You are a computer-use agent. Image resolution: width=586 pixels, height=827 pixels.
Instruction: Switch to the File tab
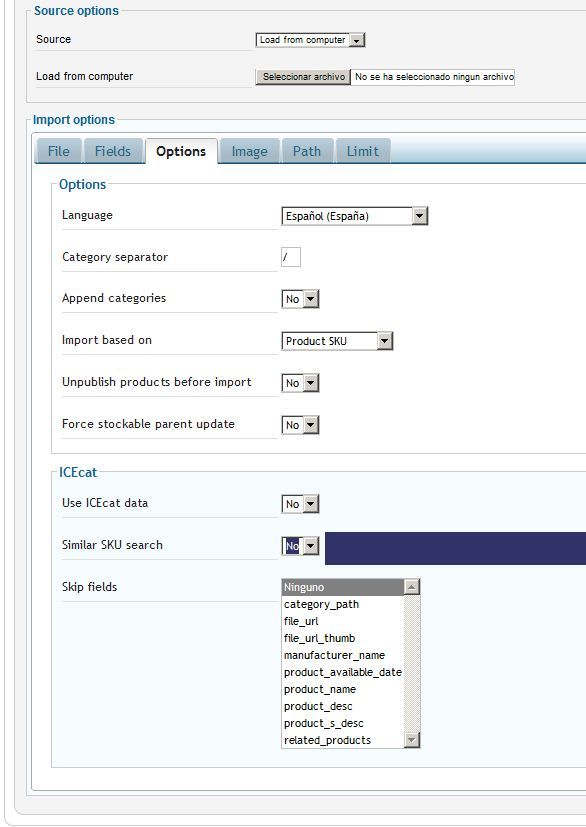pyautogui.click(x=59, y=151)
